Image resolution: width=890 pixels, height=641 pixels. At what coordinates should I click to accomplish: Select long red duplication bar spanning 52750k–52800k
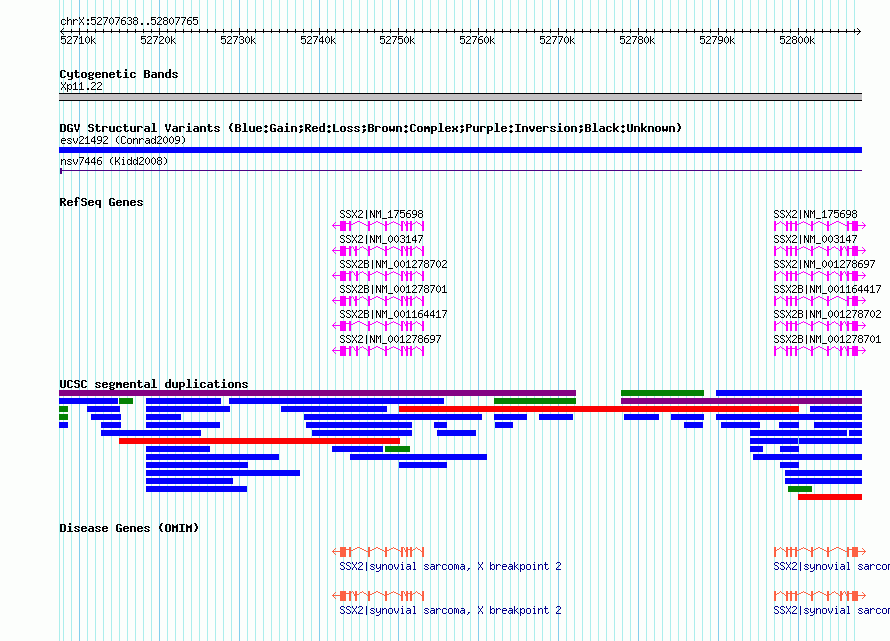tap(599, 409)
